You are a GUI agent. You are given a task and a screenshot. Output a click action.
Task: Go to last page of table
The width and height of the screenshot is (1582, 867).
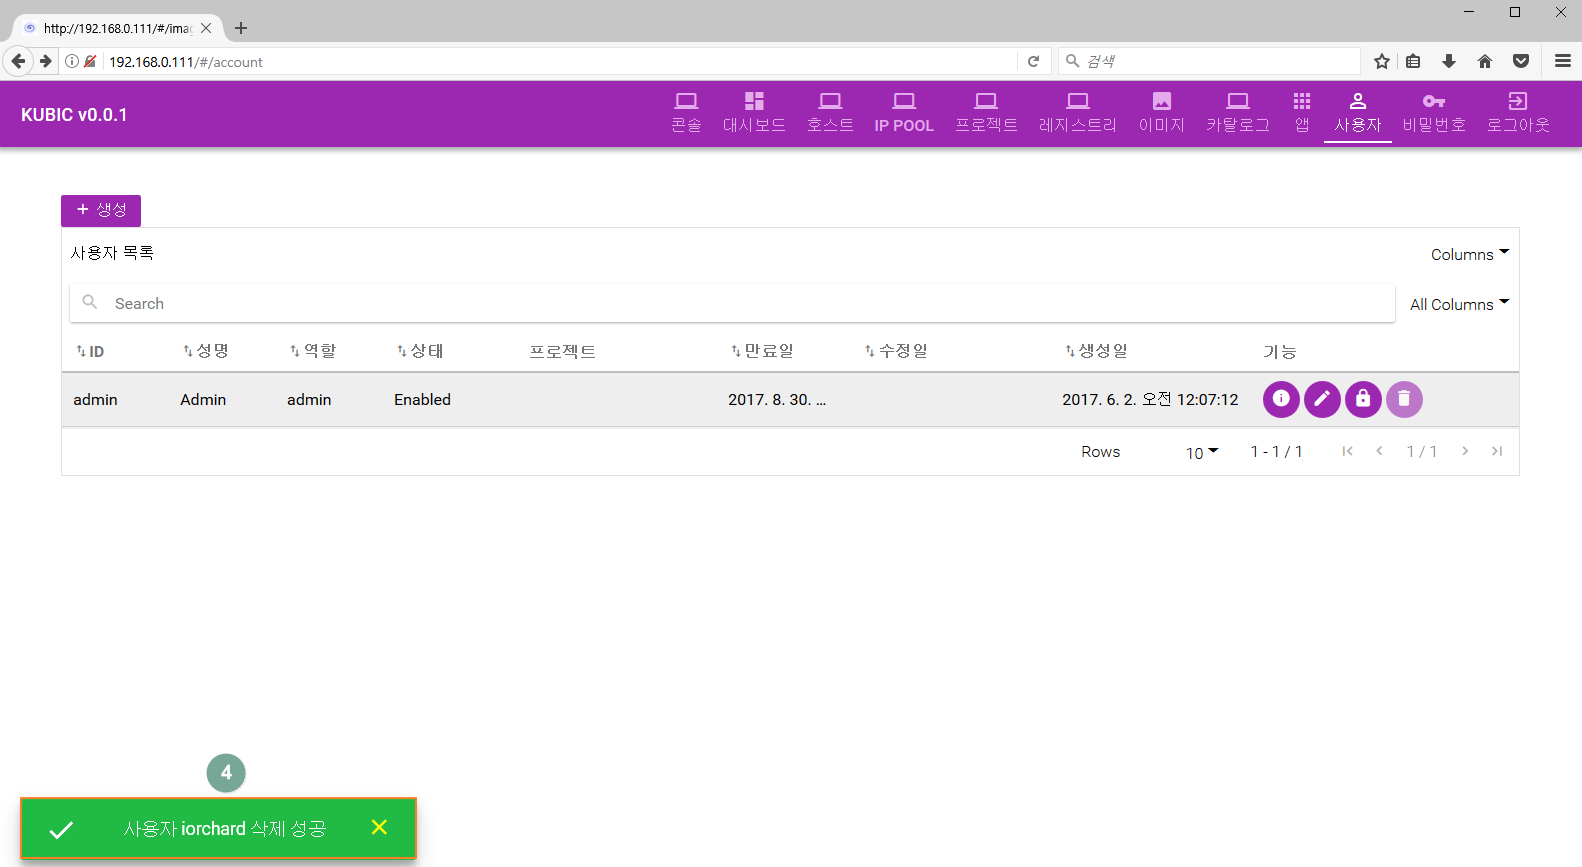pyautogui.click(x=1497, y=451)
